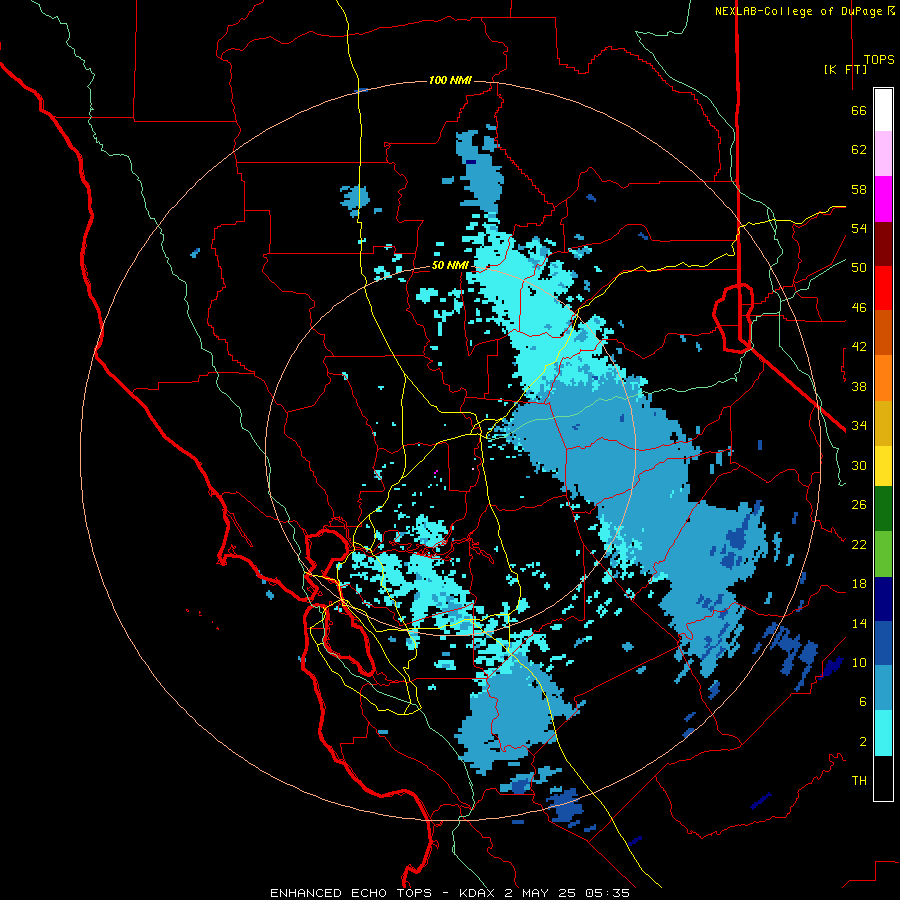Click the legend value 38
Viewport: 900px width, 900px height.
coord(859,386)
